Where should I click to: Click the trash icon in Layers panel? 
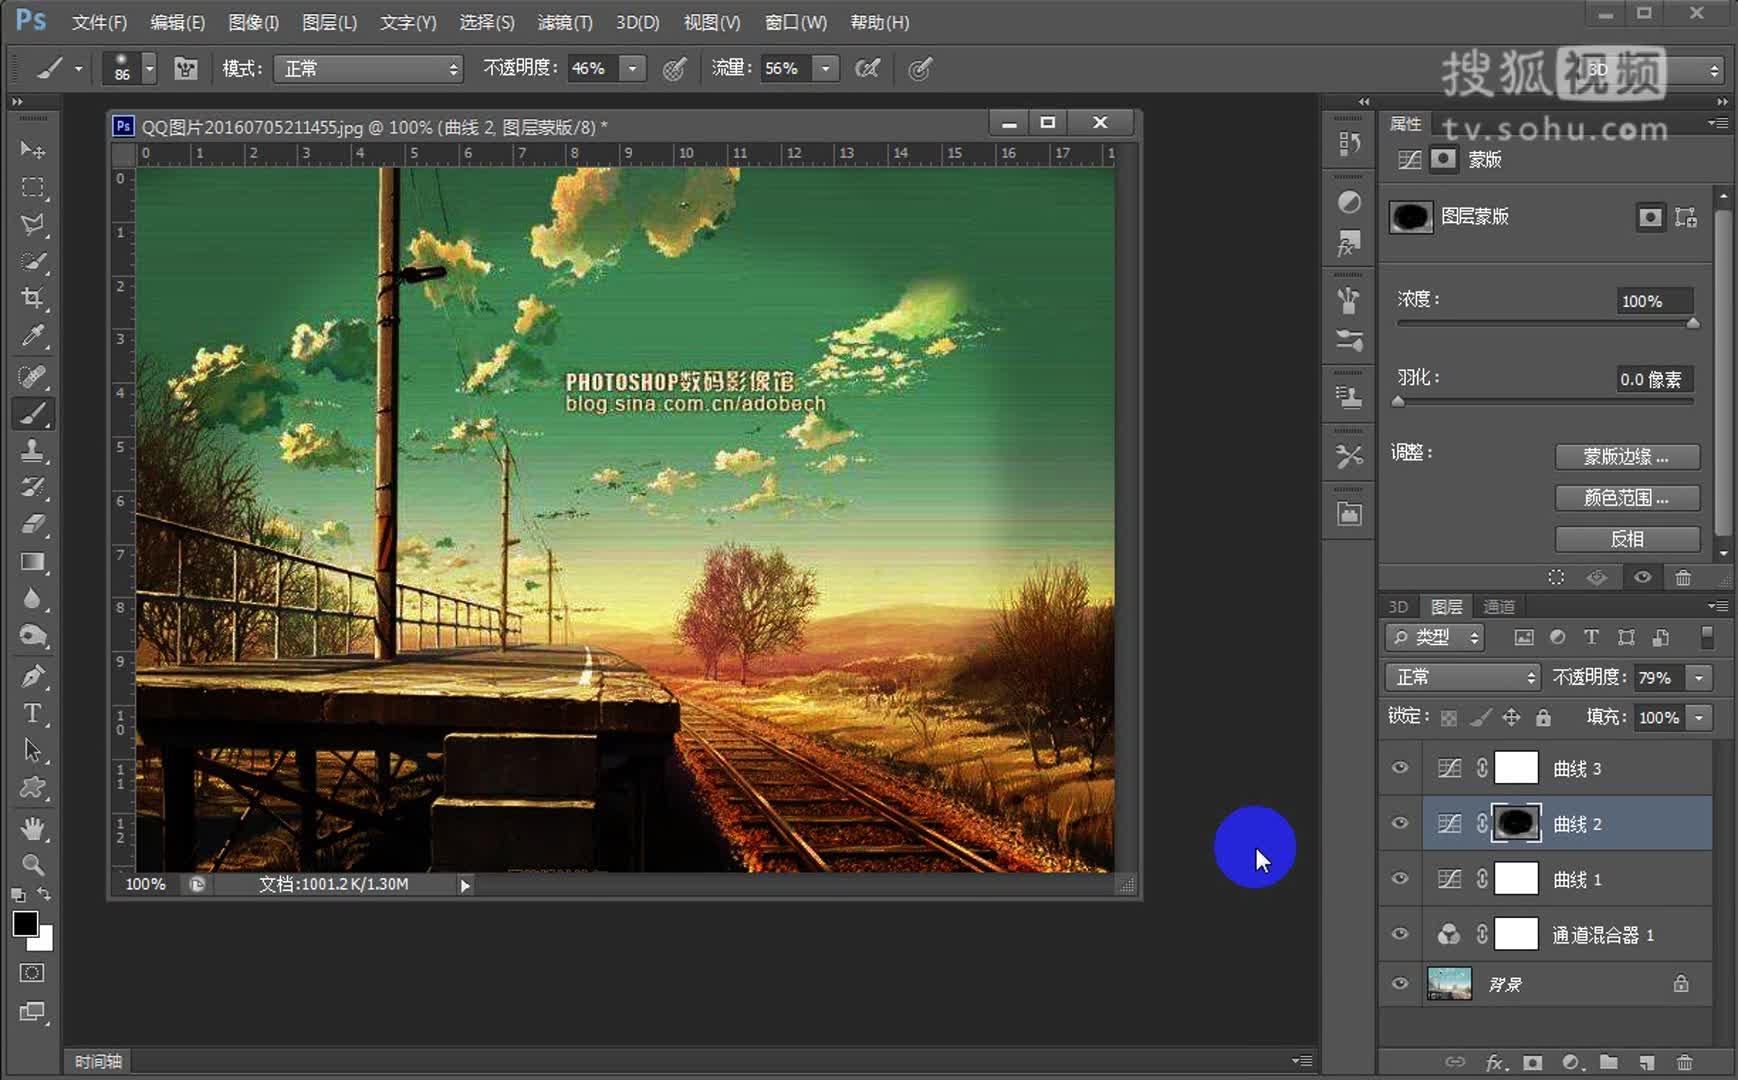pos(1685,1062)
